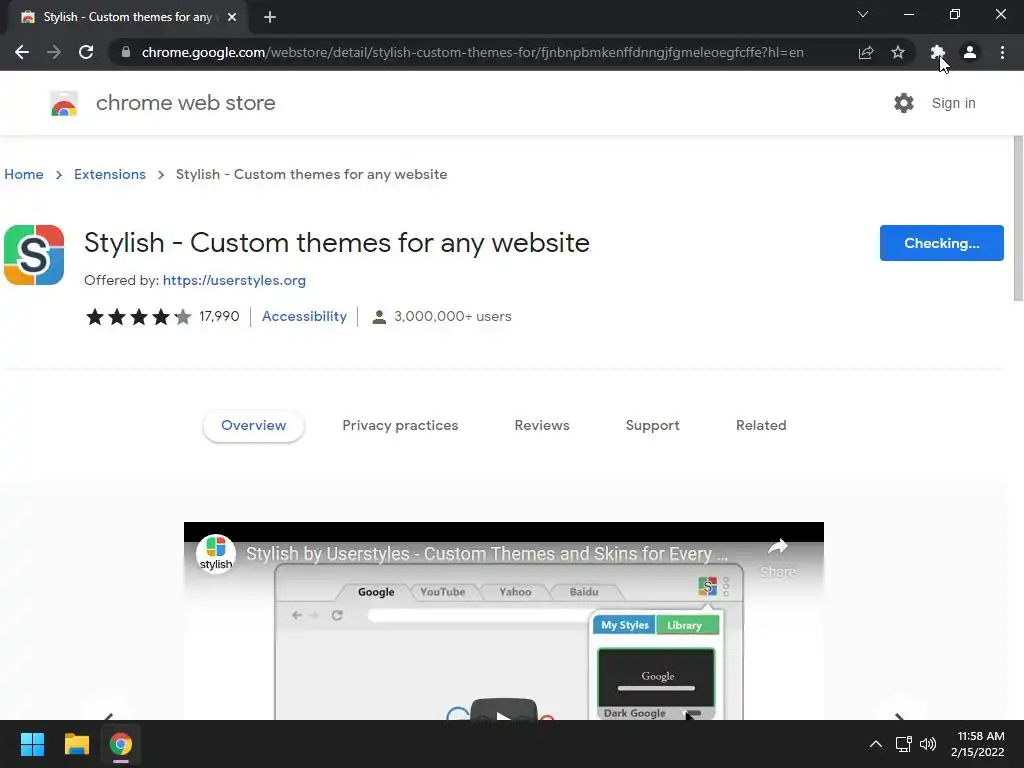Viewport: 1024px width, 768px height.
Task: Click the page vertical scrollbar
Action: point(1017,218)
